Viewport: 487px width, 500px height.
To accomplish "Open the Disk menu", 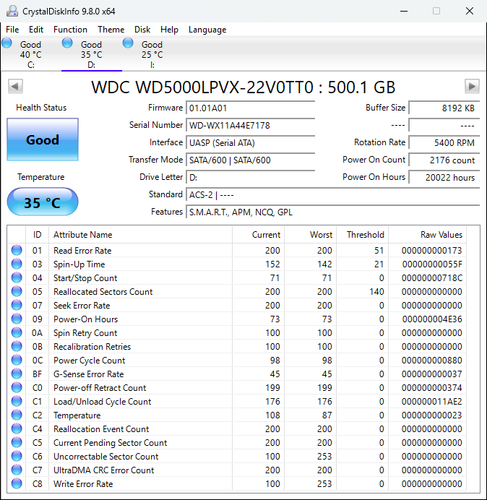I will (x=142, y=30).
